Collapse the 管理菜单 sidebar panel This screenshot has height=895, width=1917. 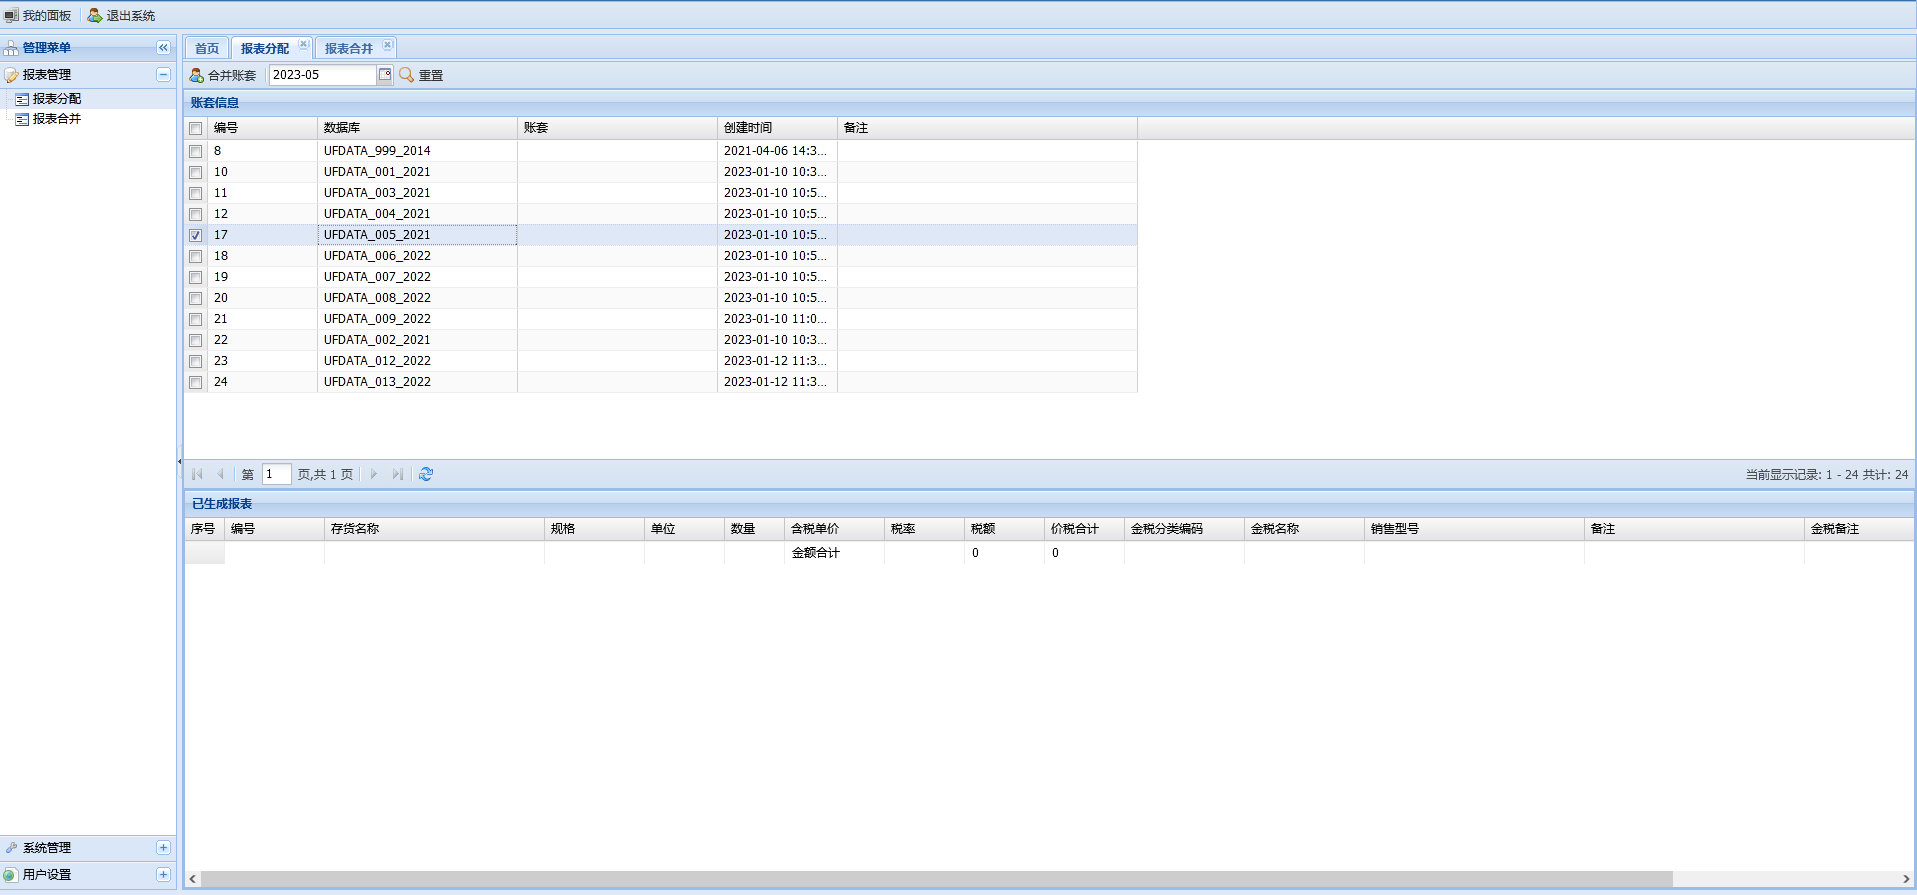click(x=163, y=48)
